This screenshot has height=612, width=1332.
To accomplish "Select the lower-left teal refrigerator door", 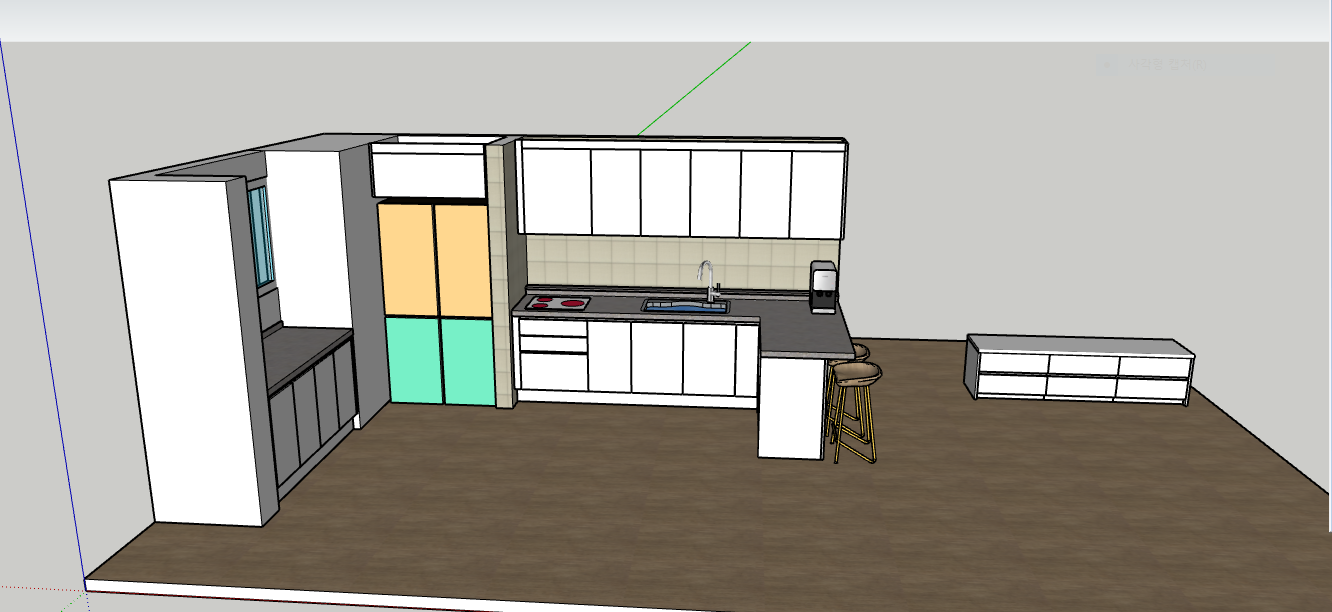I will tap(413, 360).
